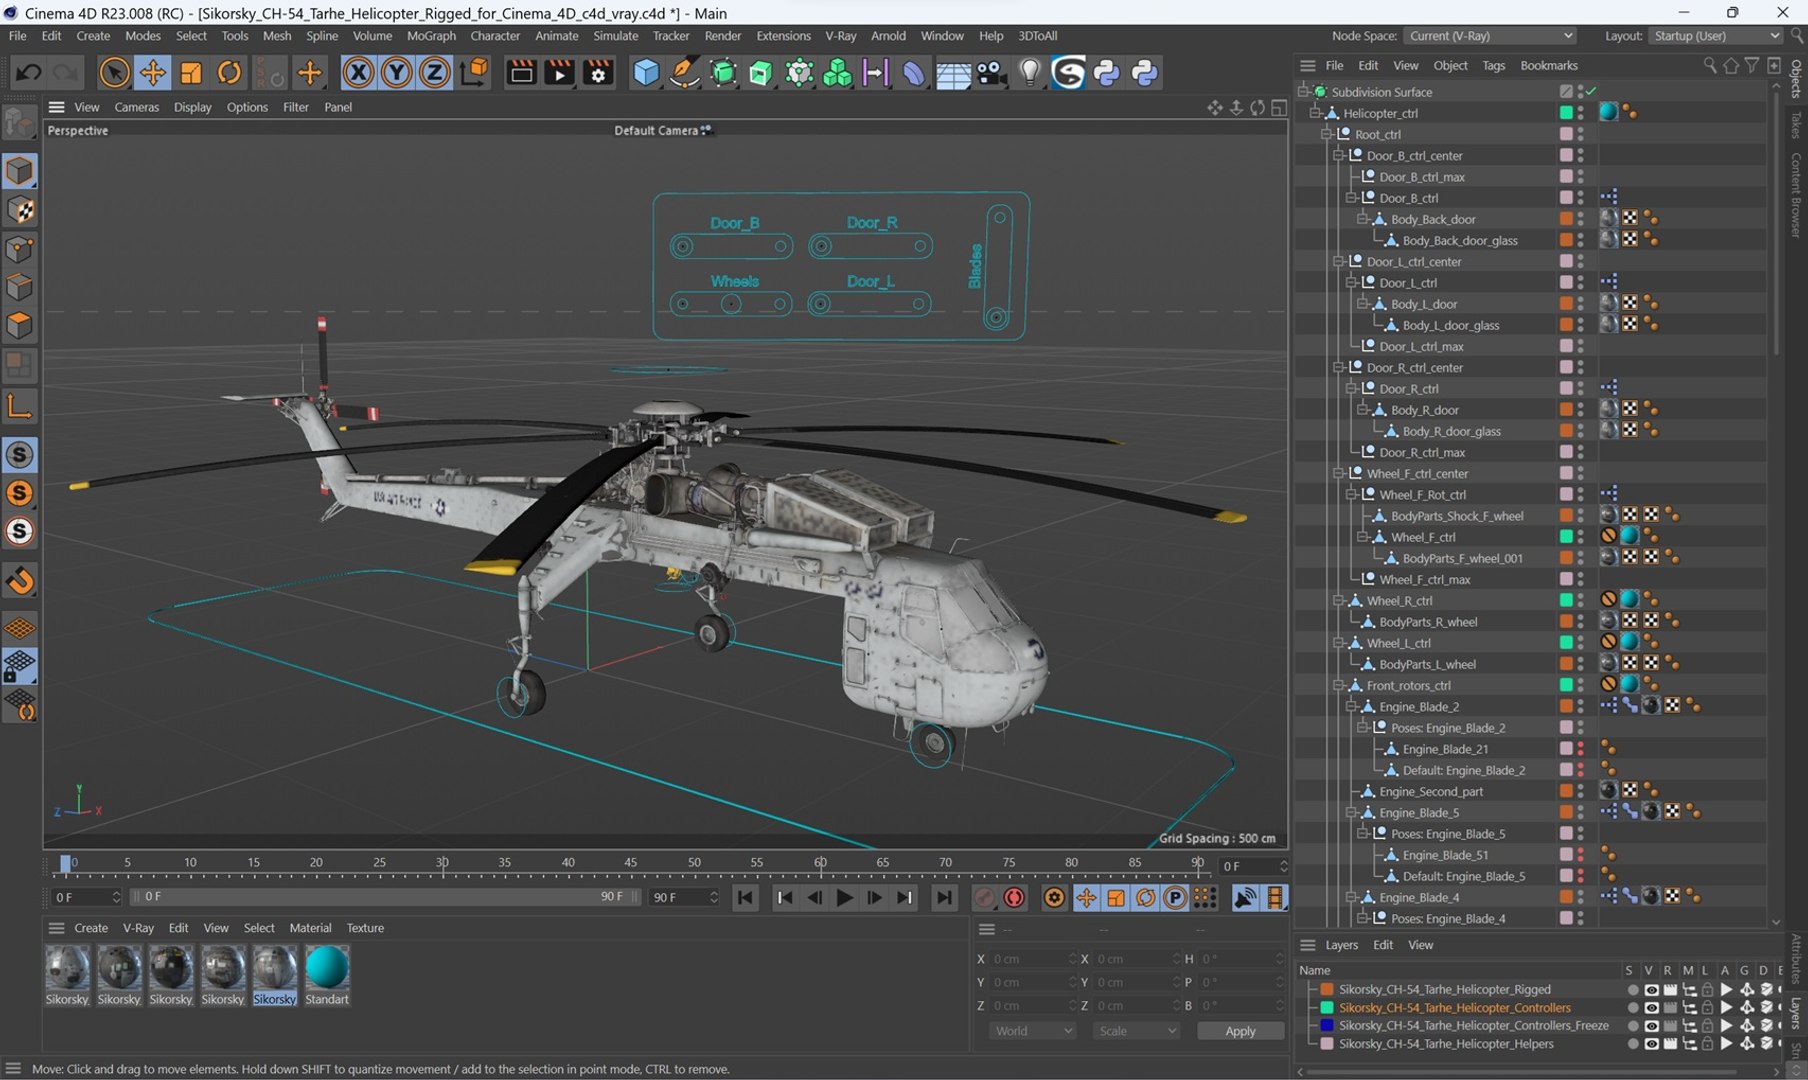Open the Deformer bend icon

913,72
